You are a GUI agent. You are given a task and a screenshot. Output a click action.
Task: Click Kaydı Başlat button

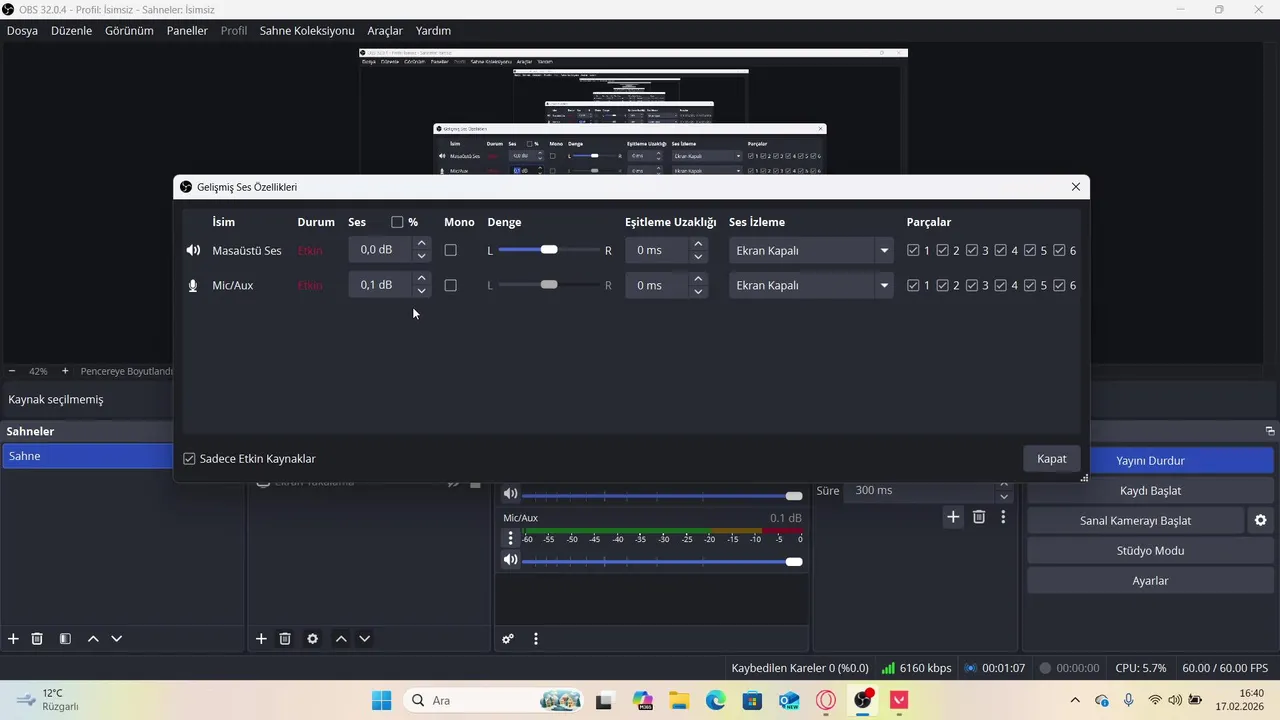[x=1150, y=491]
